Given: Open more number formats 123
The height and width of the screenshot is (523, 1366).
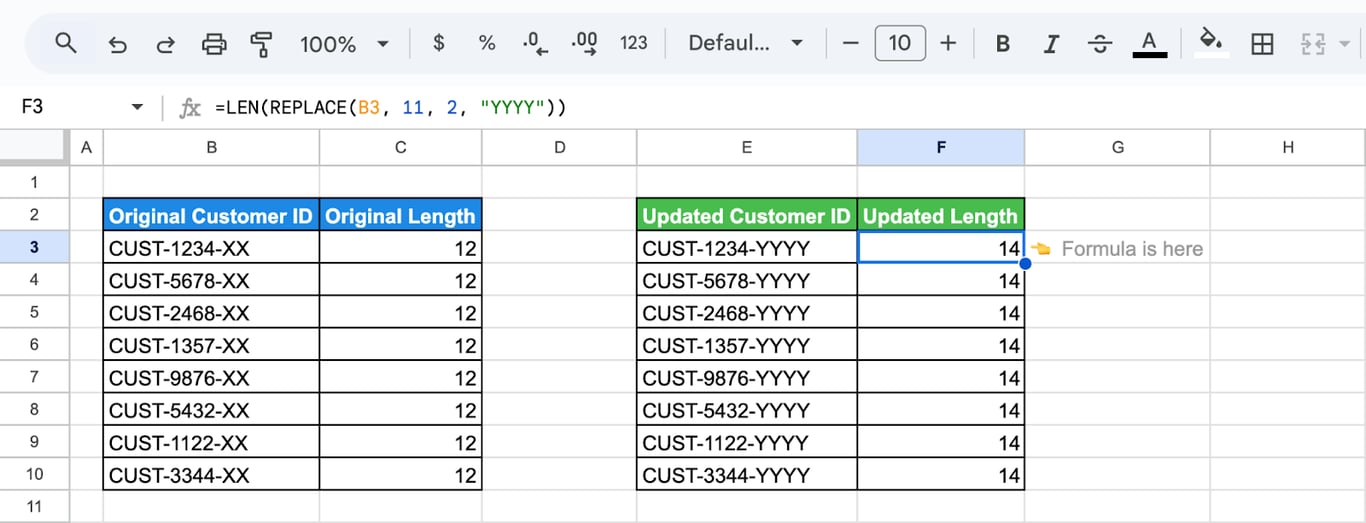Looking at the screenshot, I should click(634, 43).
